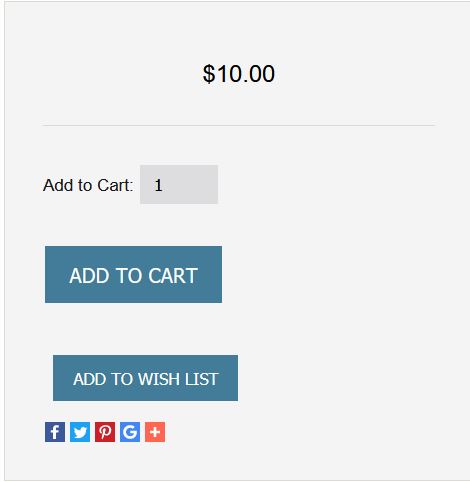Click the 'Add to Cart:' label
This screenshot has width=470, height=482.
[88, 185]
